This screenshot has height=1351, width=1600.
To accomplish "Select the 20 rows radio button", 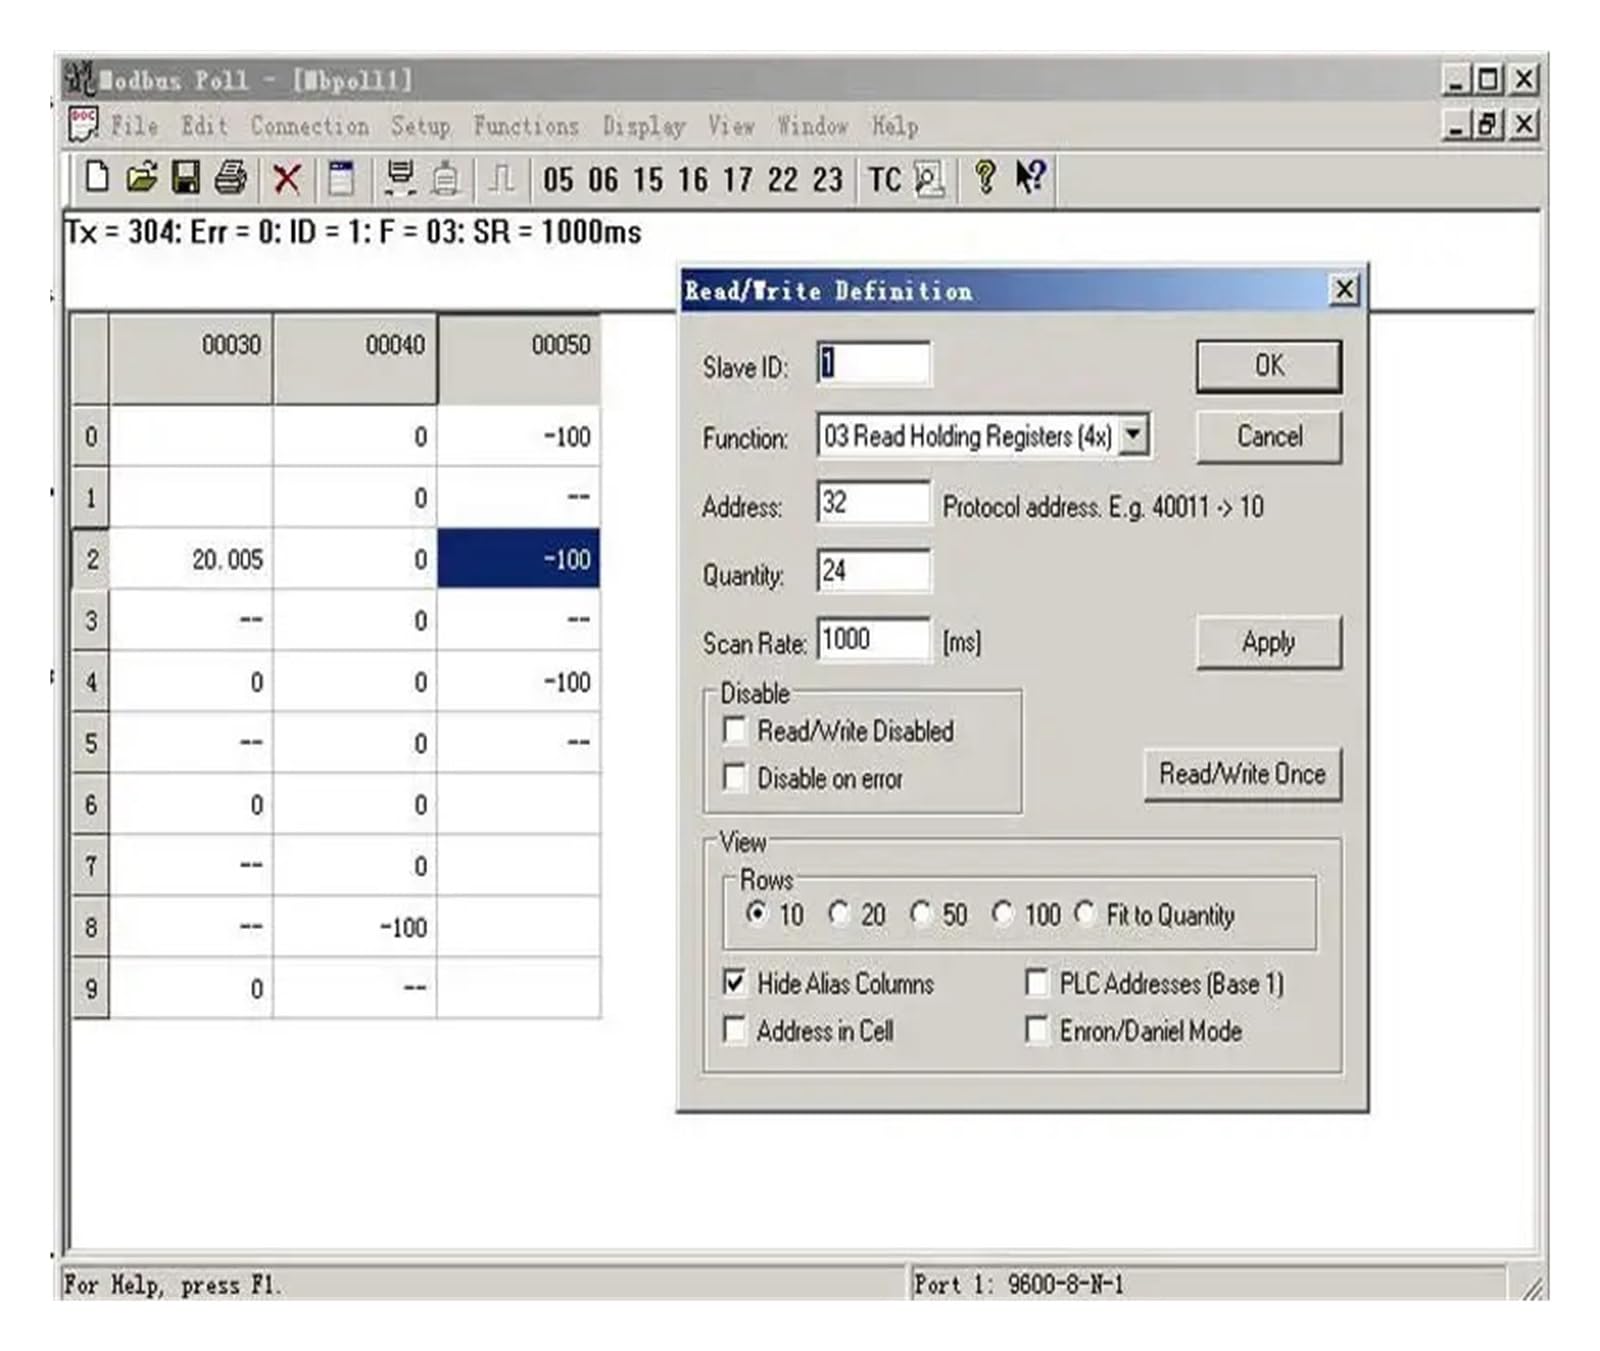I will coord(838,913).
